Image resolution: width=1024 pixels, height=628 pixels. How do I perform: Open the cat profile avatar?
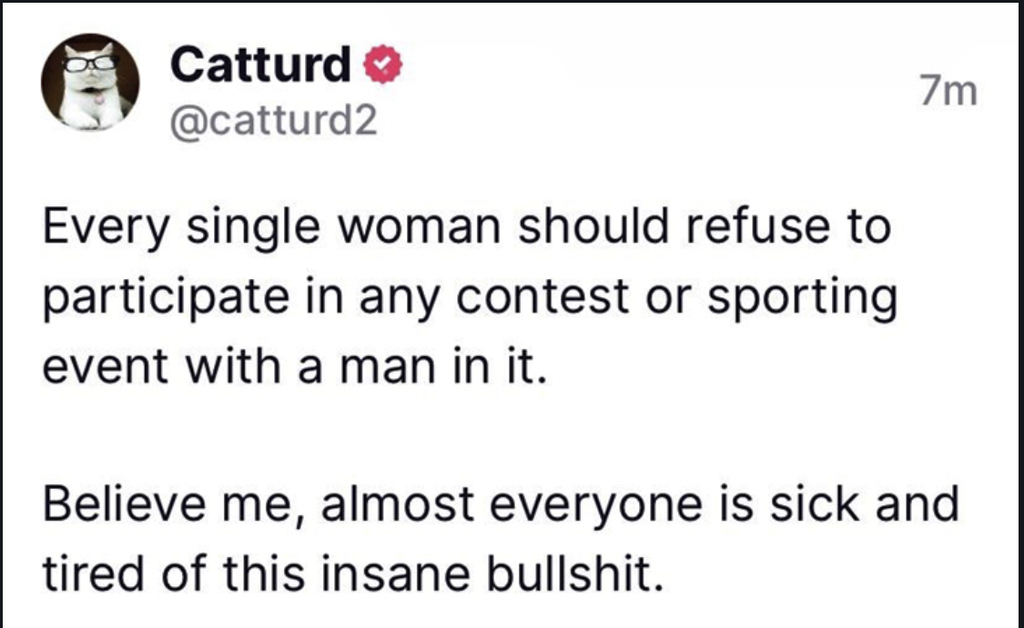click(90, 82)
